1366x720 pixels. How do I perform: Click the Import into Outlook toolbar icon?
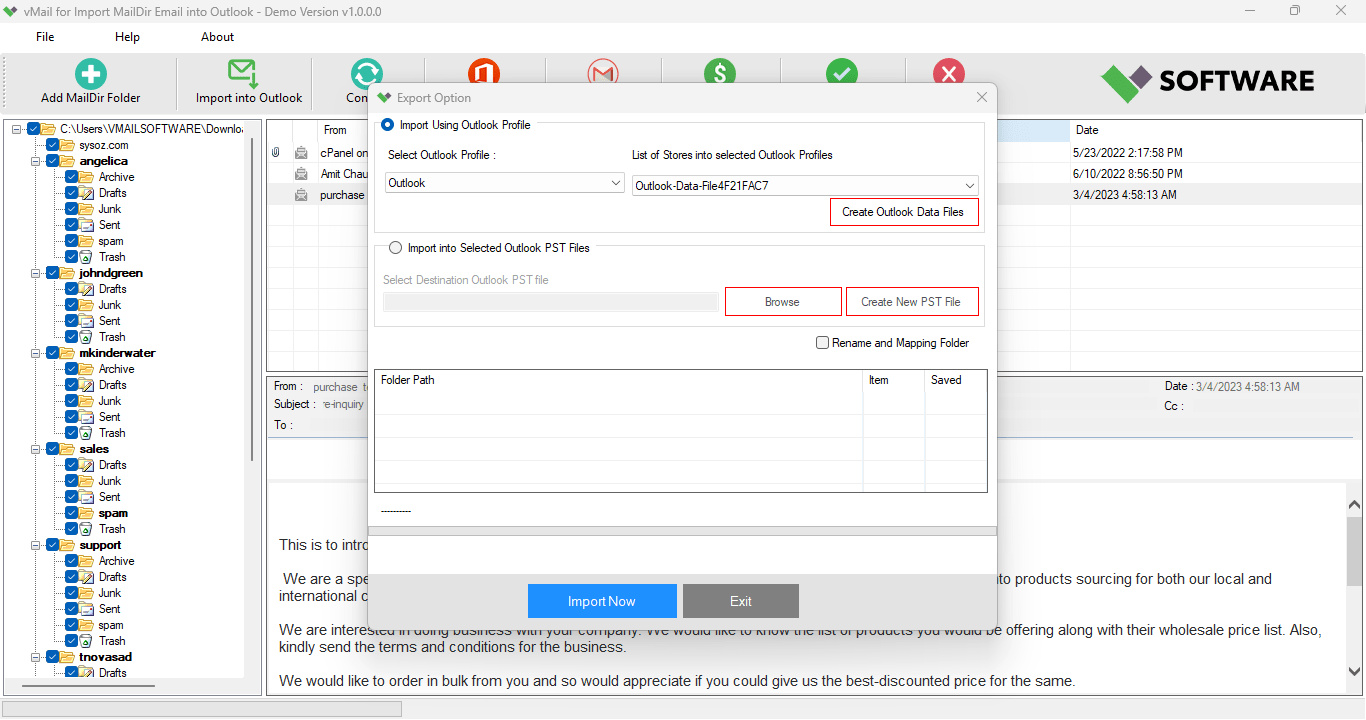coord(242,74)
